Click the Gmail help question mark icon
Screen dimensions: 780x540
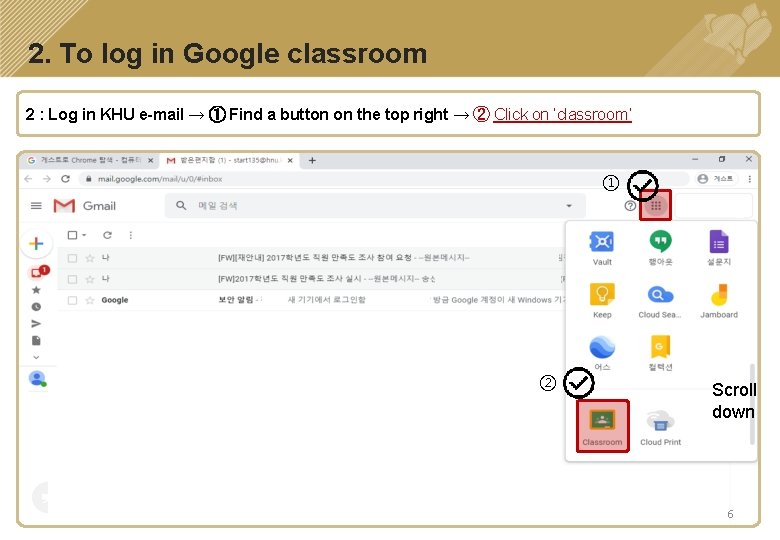[630, 205]
